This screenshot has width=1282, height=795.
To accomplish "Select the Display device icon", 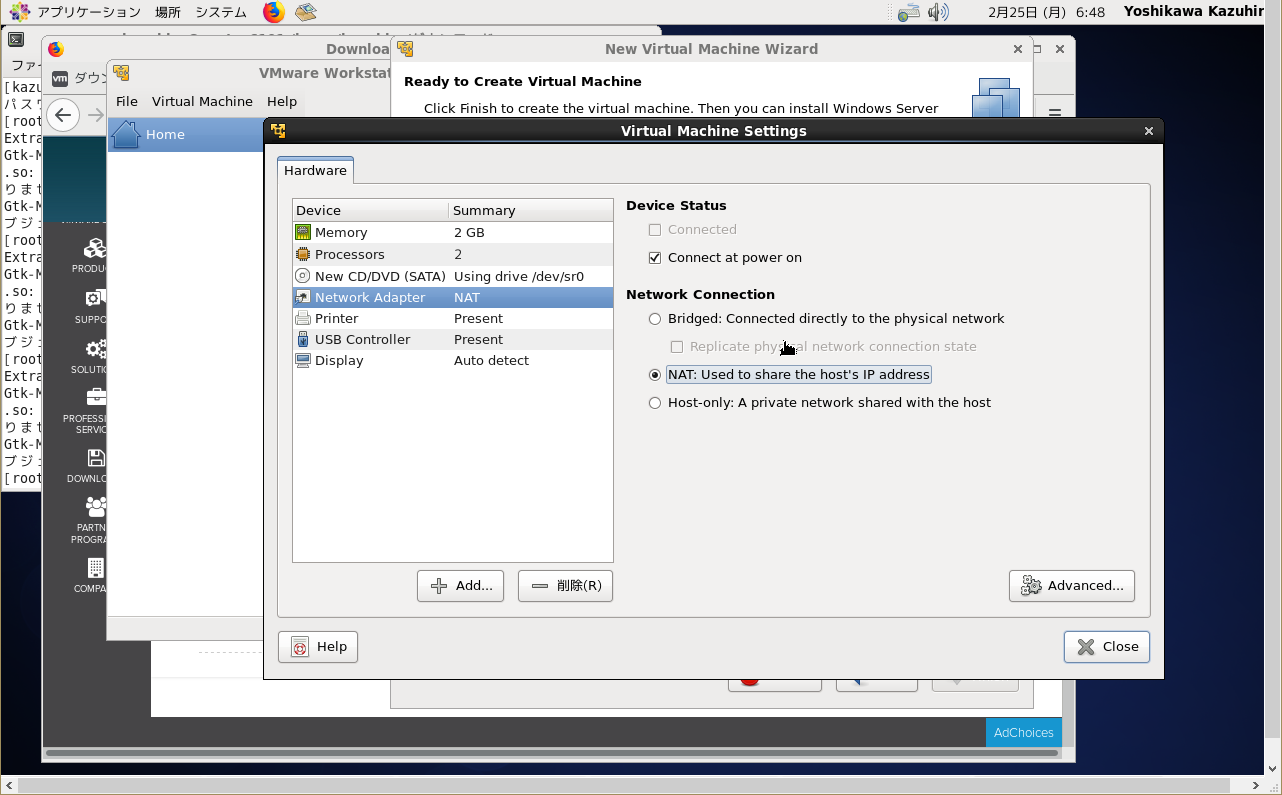I will pos(303,360).
